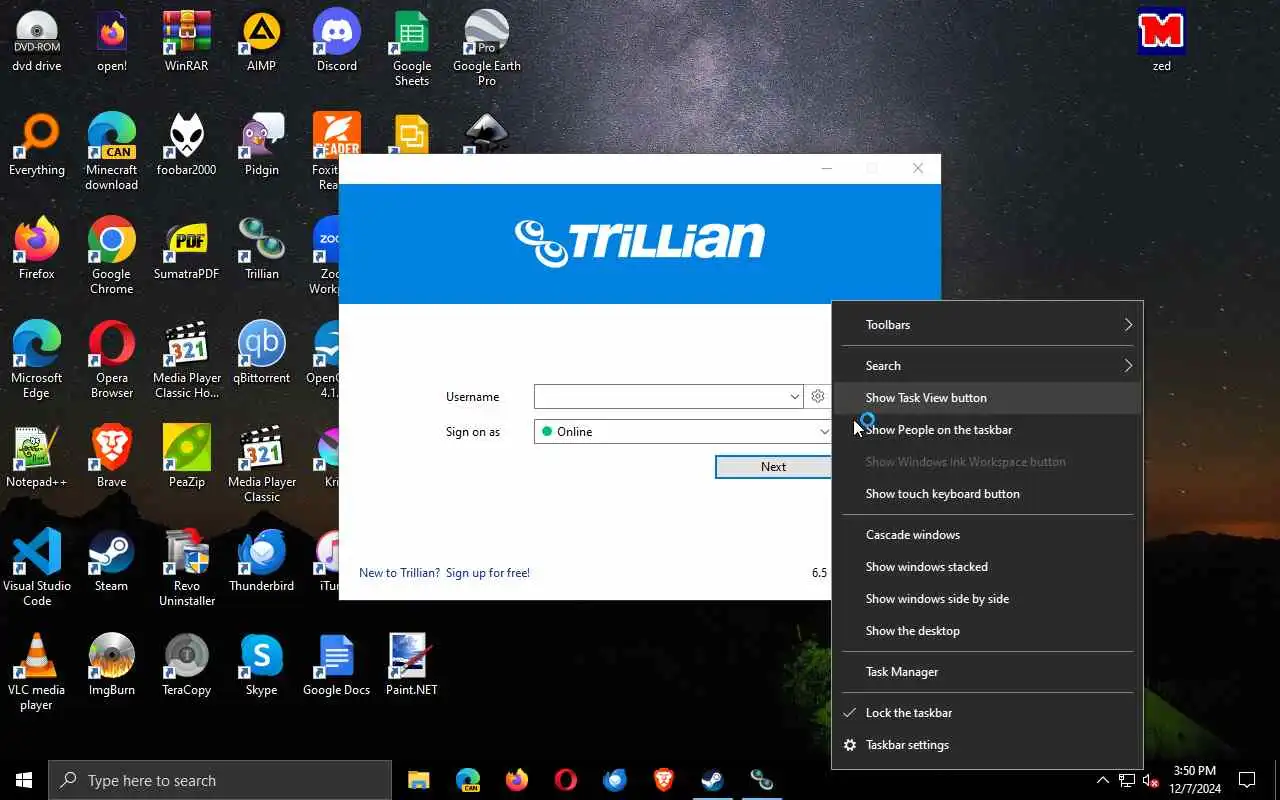
Task: Toggle Show Task View button option
Action: (987, 398)
